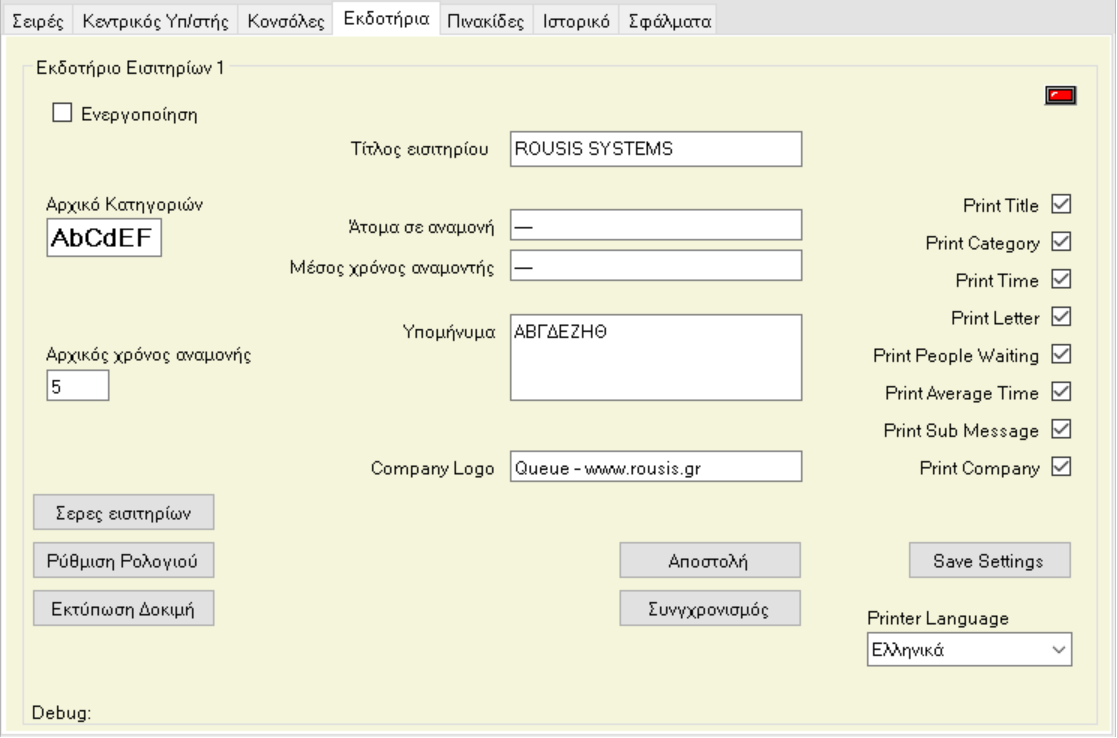Toggle the Print Company checkbox
1117x738 pixels.
[x=1062, y=466]
